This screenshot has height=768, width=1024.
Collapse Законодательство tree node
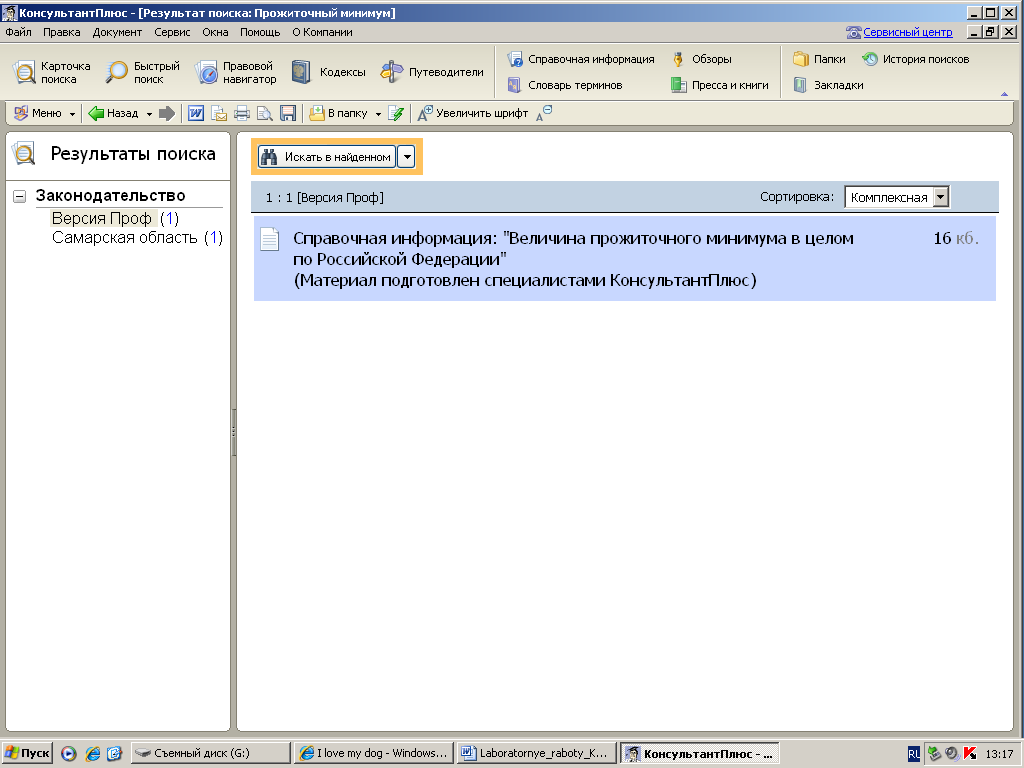pyautogui.click(x=20, y=196)
